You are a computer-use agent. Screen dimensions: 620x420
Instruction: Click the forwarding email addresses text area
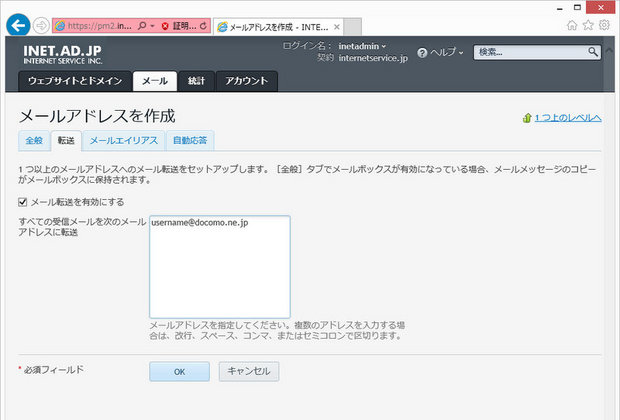point(219,266)
